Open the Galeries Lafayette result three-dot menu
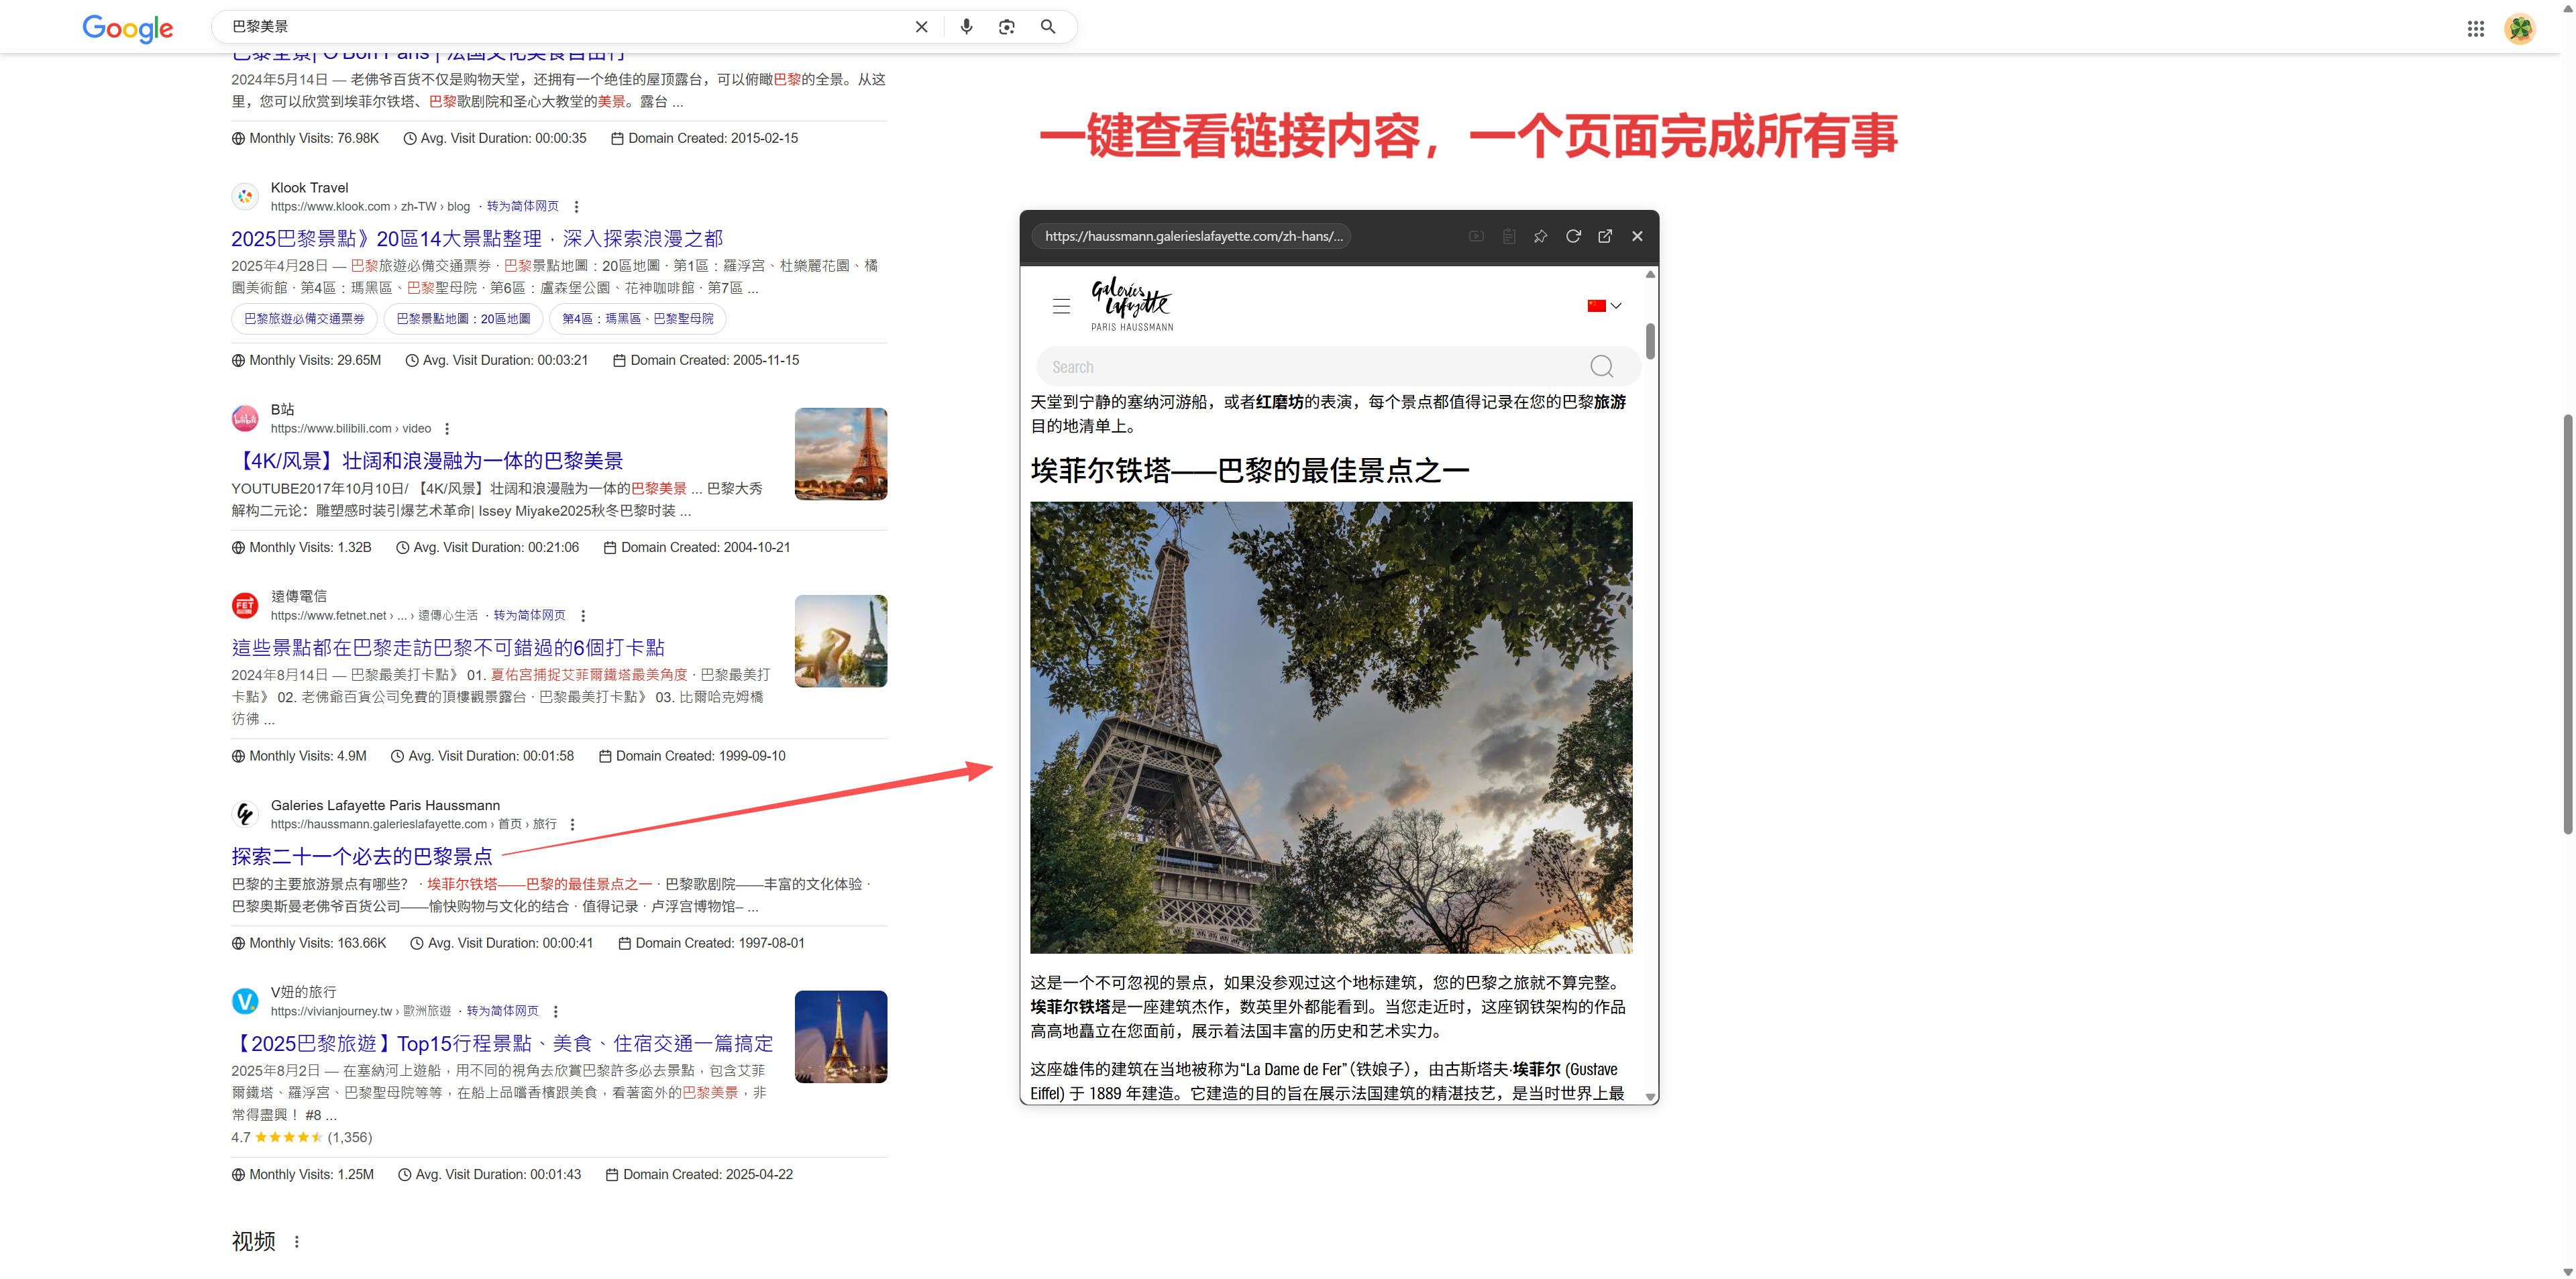The width and height of the screenshot is (2576, 1279). pyautogui.click(x=572, y=824)
